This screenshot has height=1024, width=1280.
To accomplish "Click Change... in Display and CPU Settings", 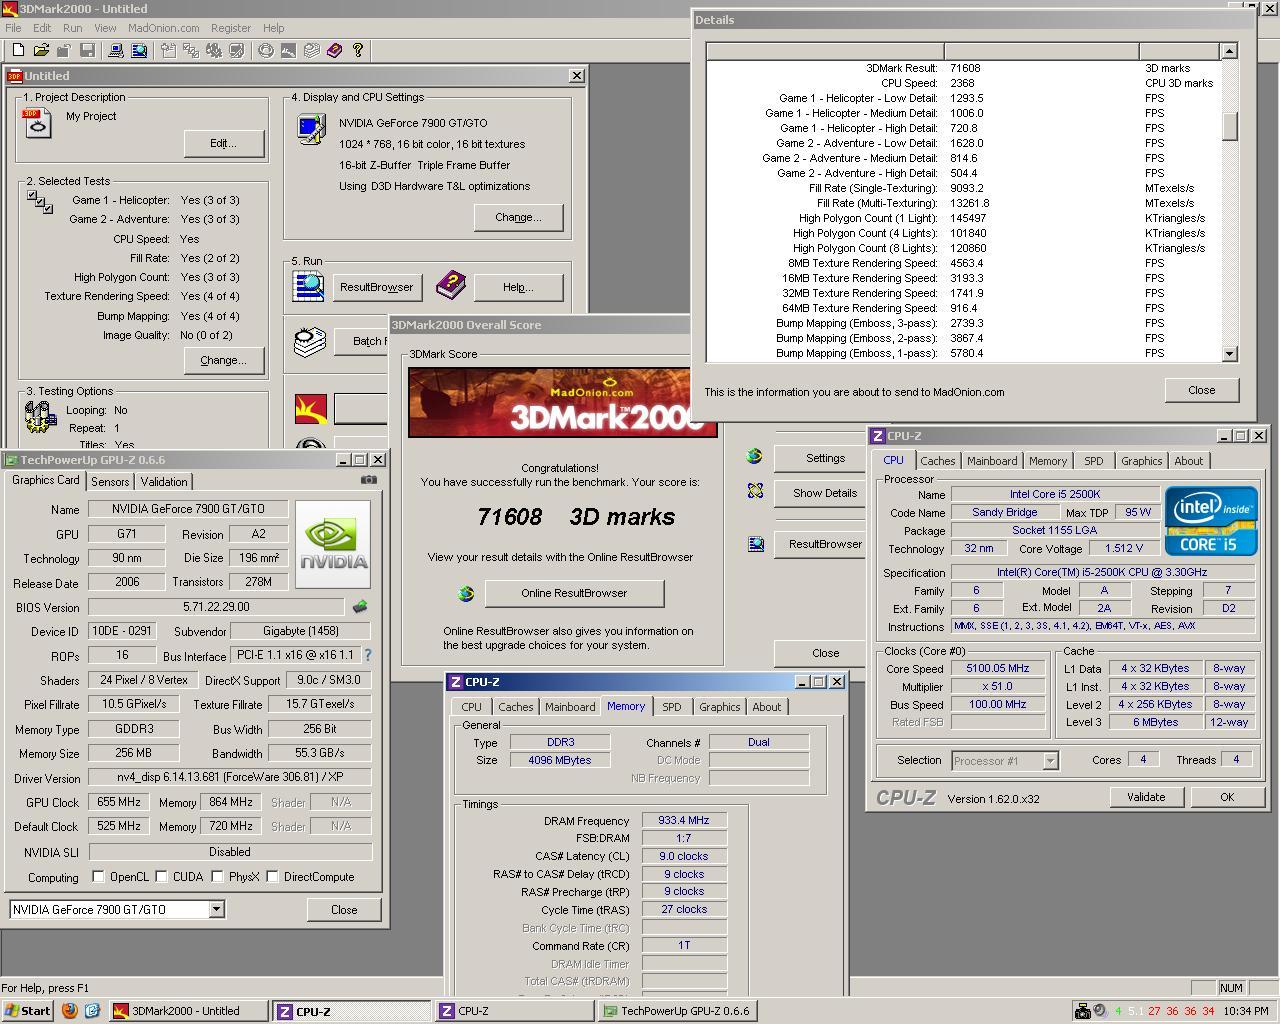I will (518, 217).
